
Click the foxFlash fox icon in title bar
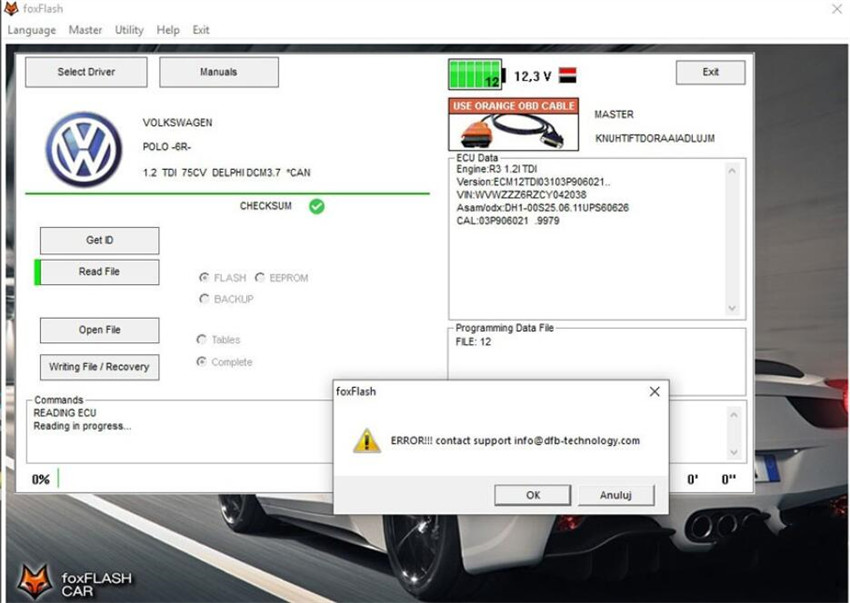11,8
